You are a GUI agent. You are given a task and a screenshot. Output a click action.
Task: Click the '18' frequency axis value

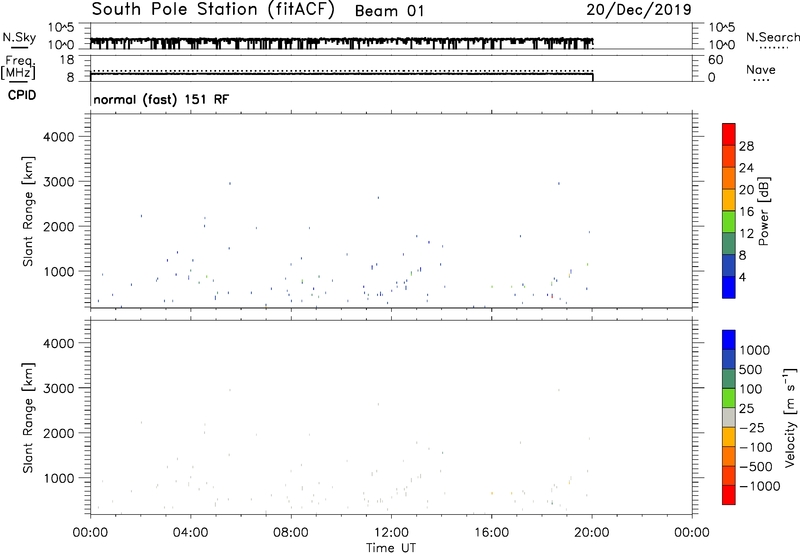pos(67,60)
